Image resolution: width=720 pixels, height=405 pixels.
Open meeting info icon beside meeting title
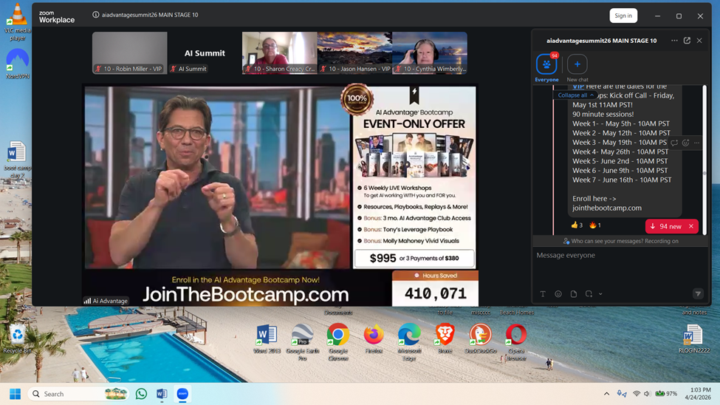96,15
